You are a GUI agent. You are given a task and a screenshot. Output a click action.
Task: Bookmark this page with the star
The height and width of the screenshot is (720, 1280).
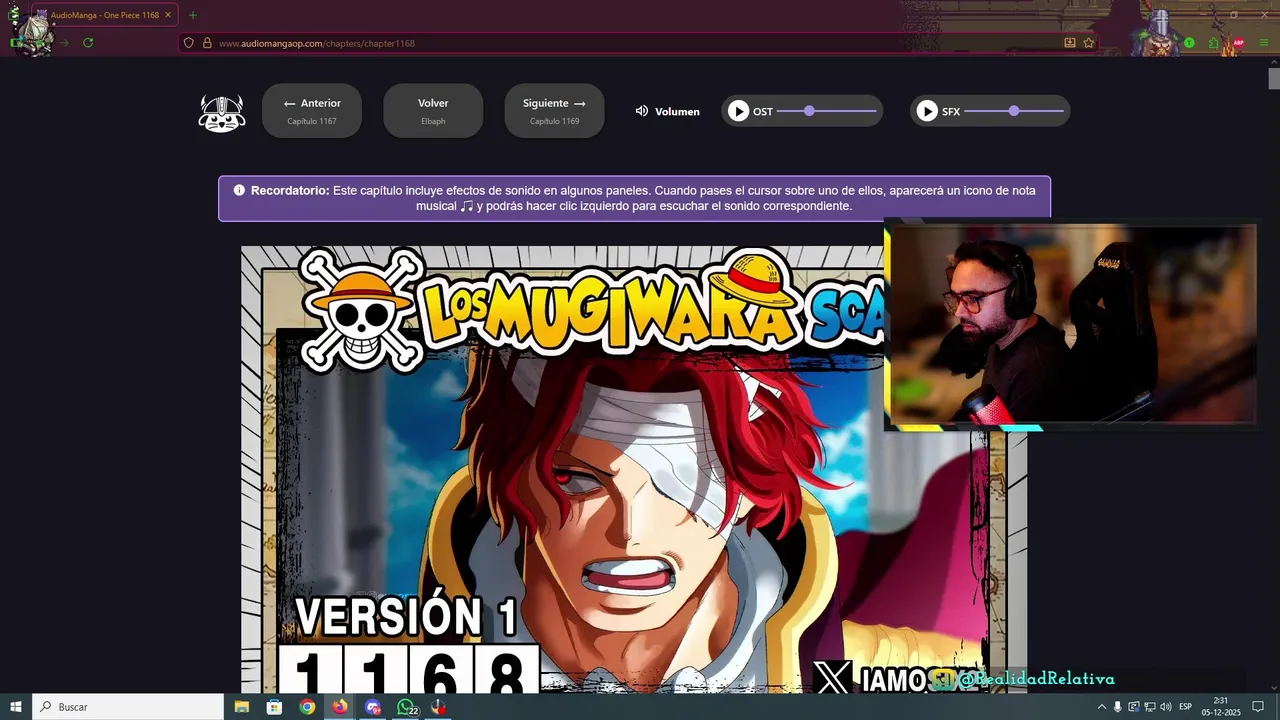[1089, 43]
